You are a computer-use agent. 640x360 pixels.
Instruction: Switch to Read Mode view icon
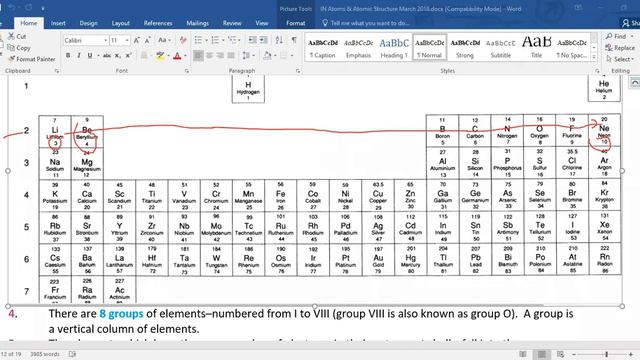(522, 354)
